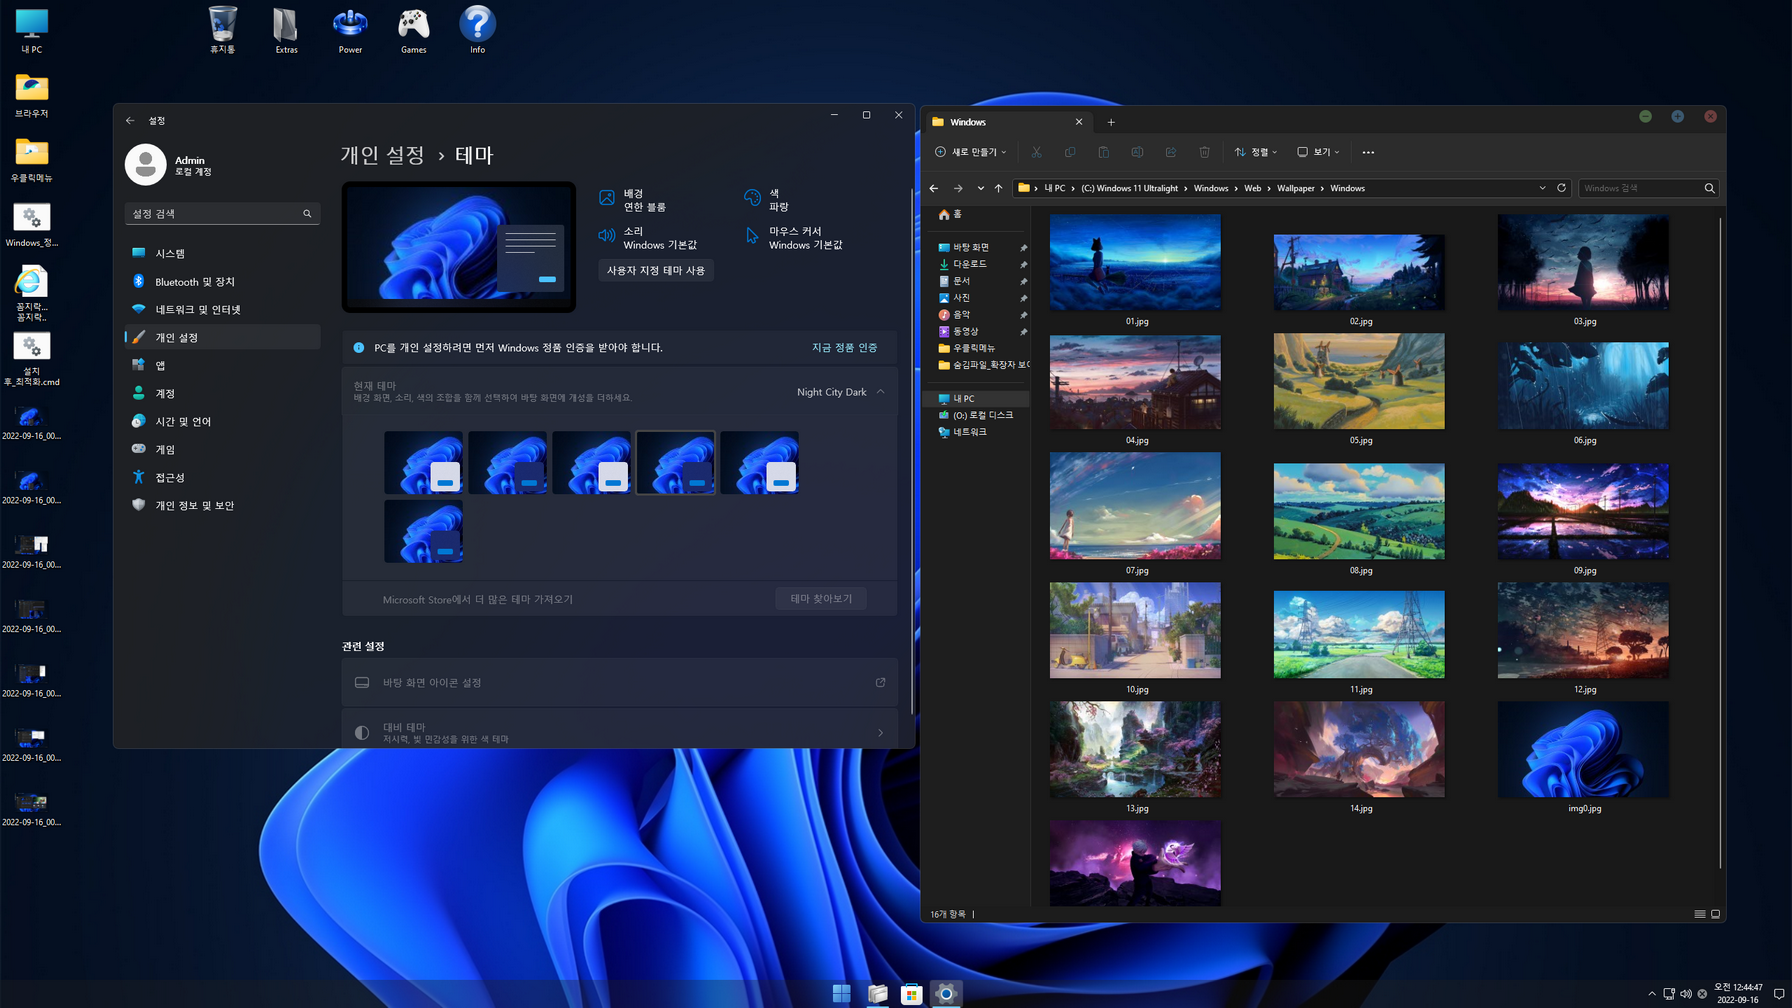
Task: Click the search icon in Settings search box
Action: [307, 214]
